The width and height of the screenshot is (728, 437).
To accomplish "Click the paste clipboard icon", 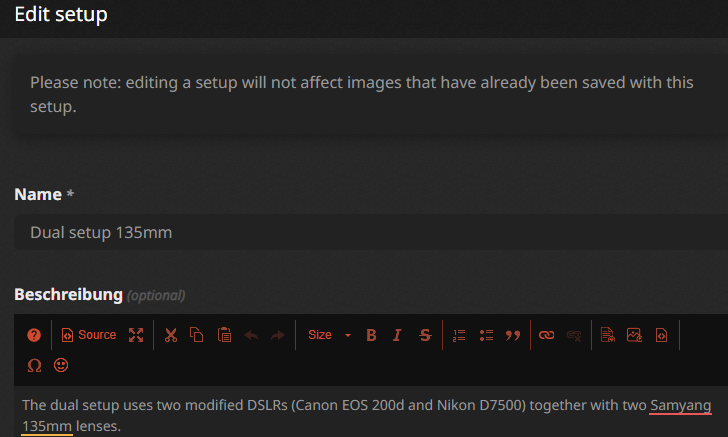I will (x=225, y=335).
